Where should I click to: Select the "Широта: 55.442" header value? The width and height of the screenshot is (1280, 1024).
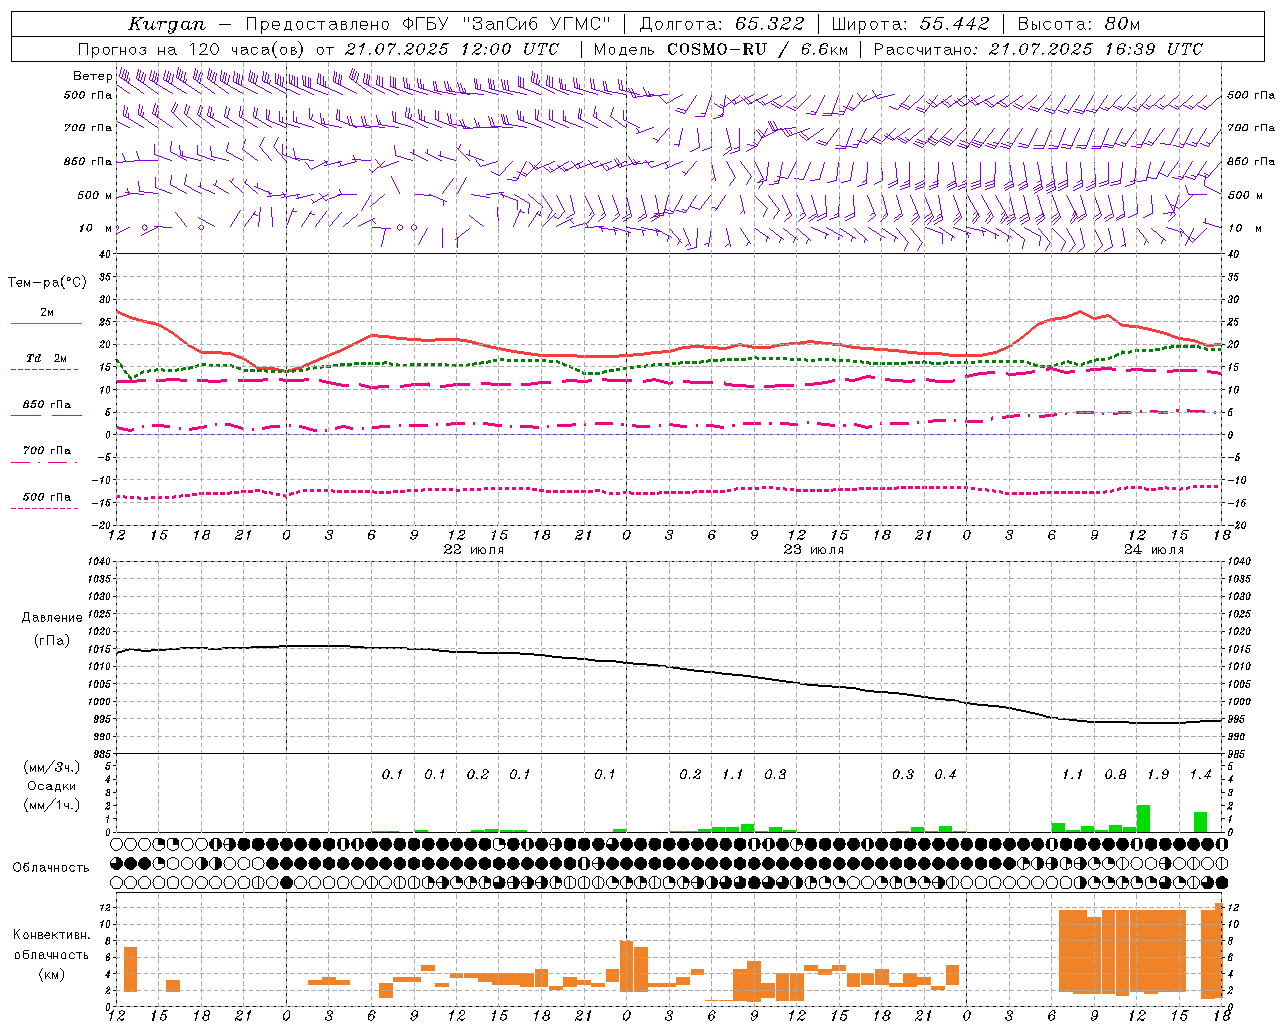click(x=910, y=24)
